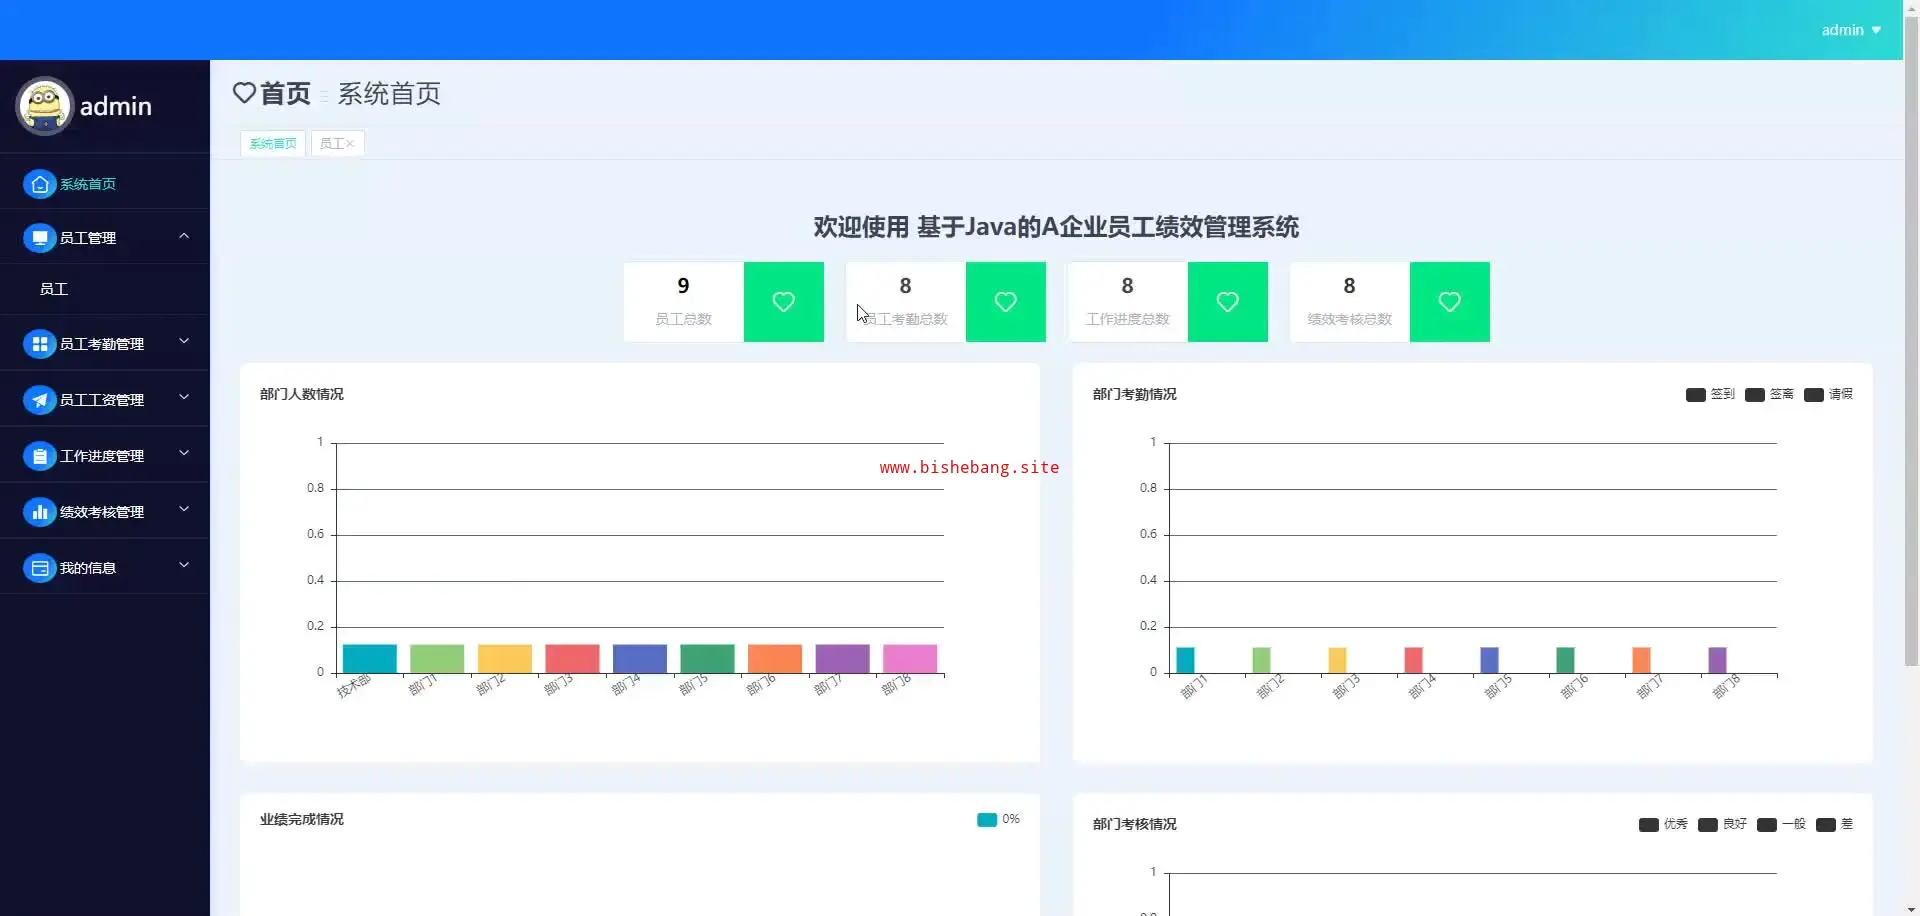1920x916 pixels.
Task: Click the 部门4 bar in 部门人数情况 chart
Action: click(640, 658)
